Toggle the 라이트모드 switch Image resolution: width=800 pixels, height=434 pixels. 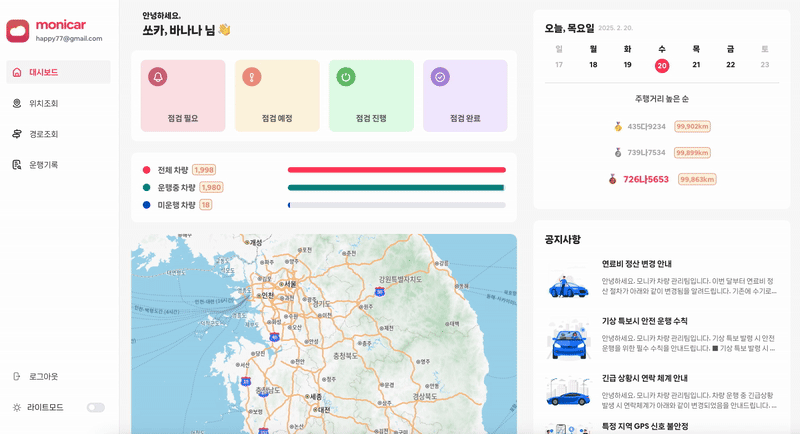95,407
